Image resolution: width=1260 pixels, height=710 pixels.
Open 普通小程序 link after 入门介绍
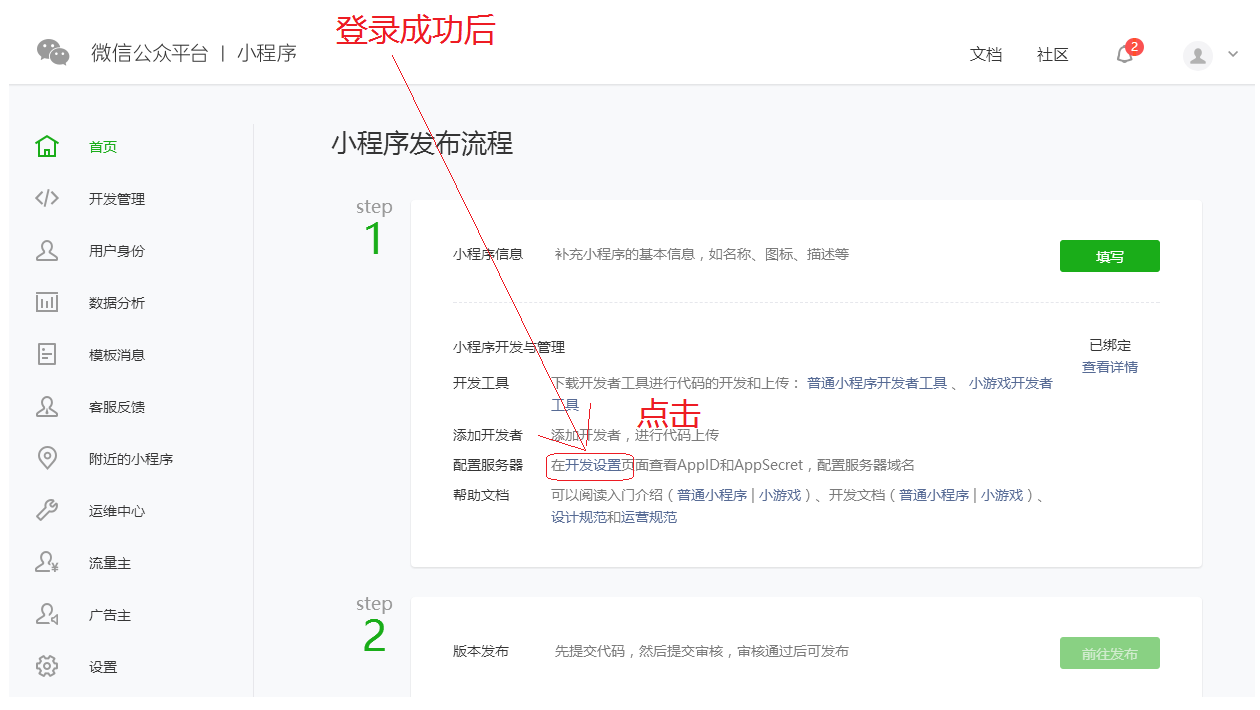[x=712, y=495]
